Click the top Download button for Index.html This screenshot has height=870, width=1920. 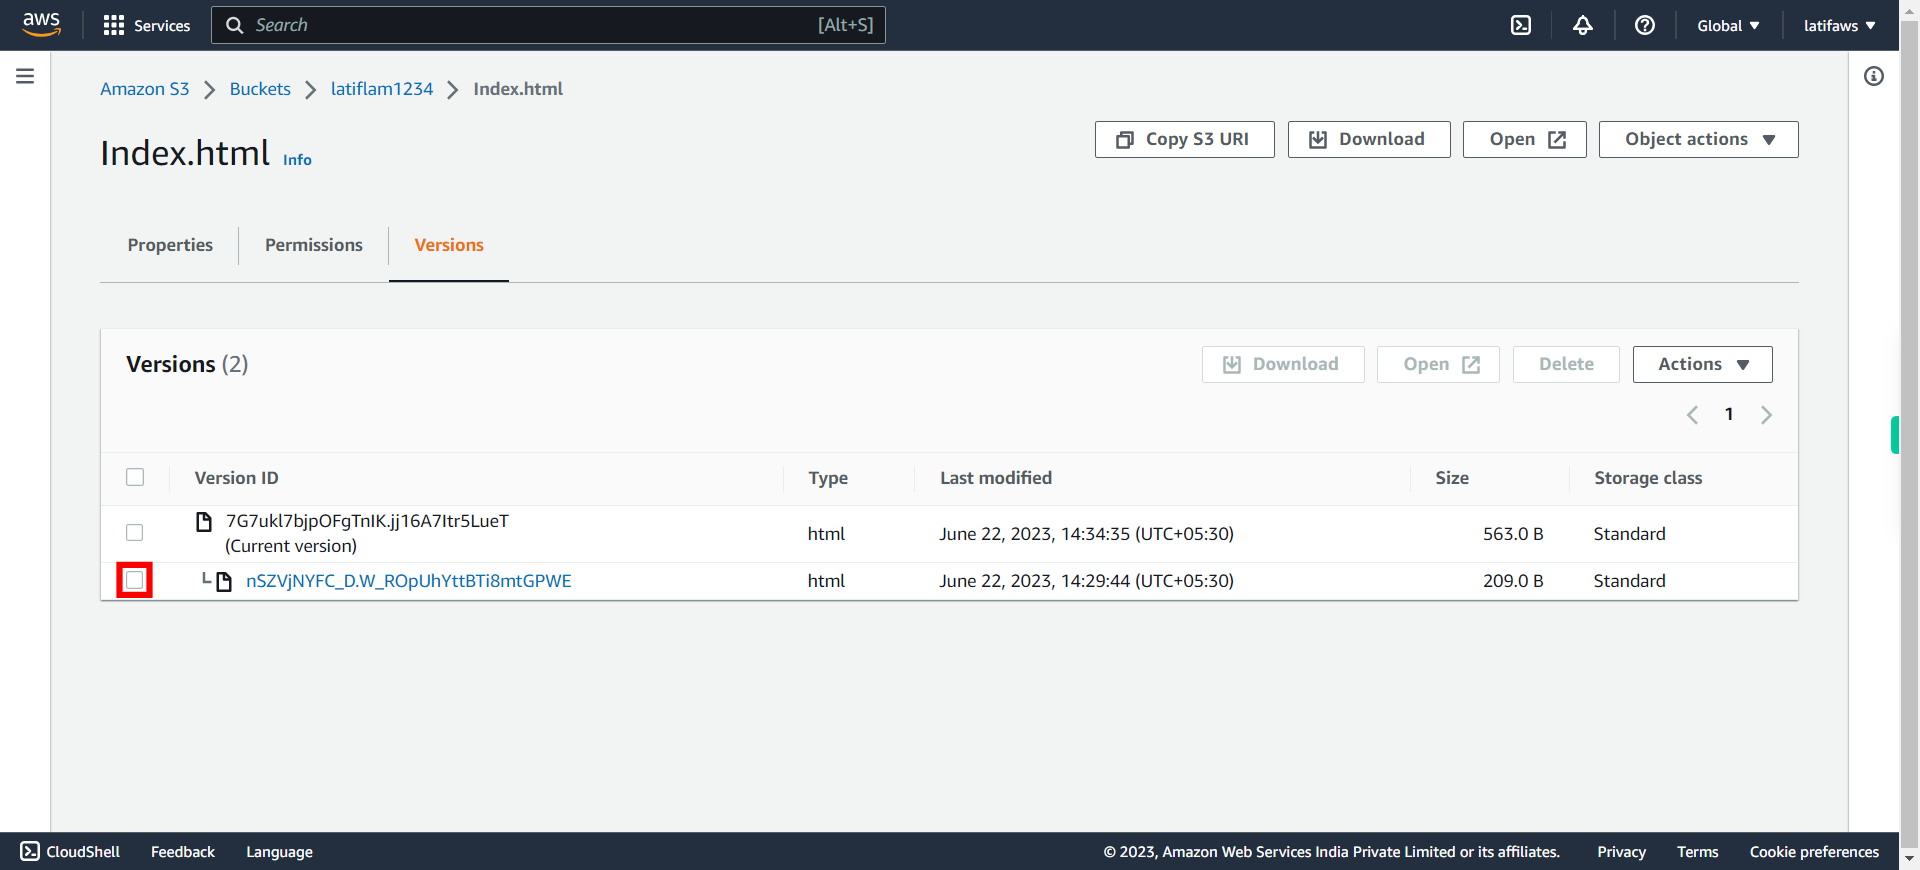[x=1369, y=139]
